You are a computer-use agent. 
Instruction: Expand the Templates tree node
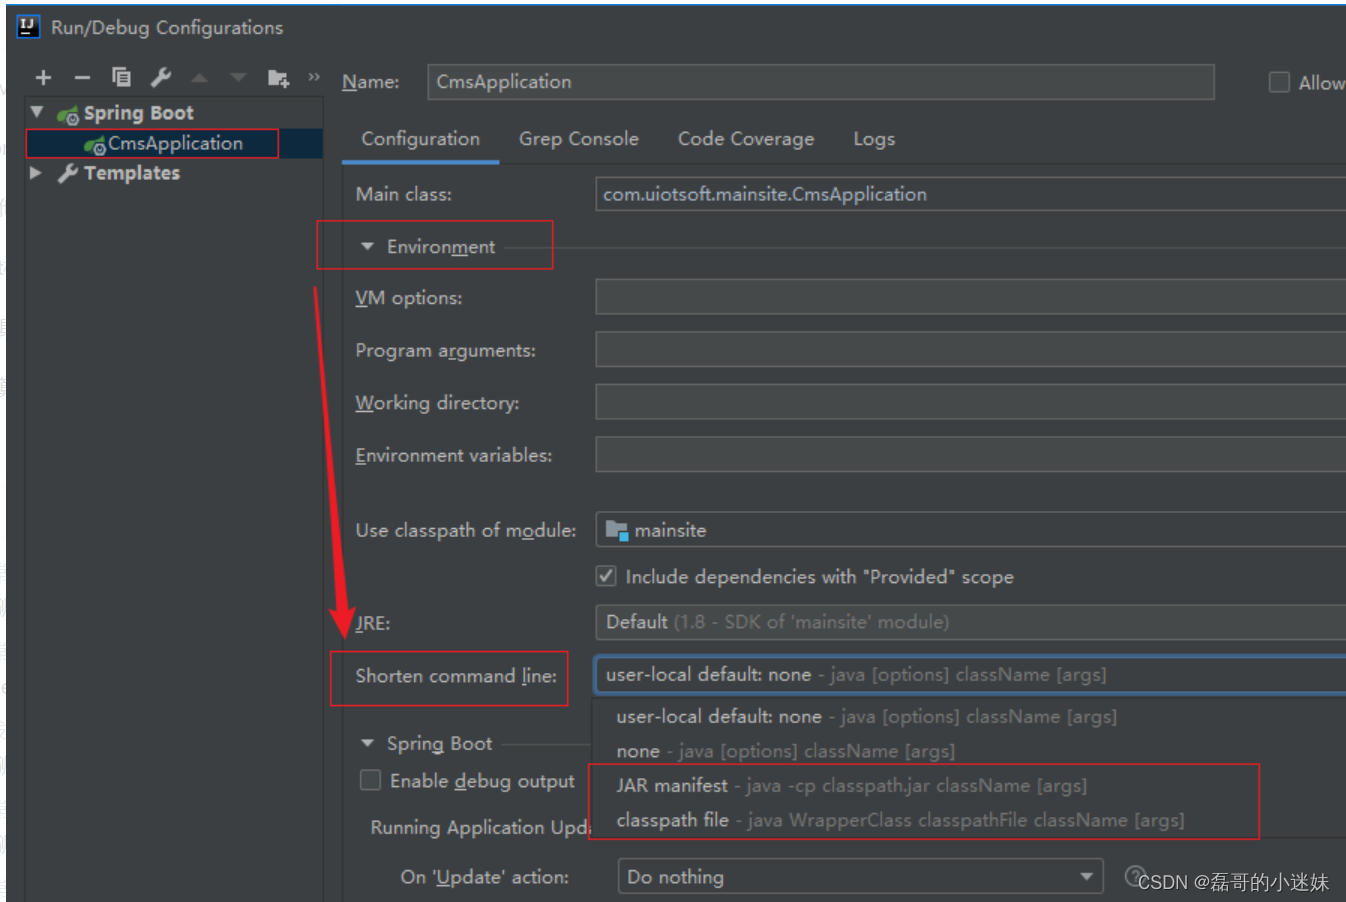37,172
